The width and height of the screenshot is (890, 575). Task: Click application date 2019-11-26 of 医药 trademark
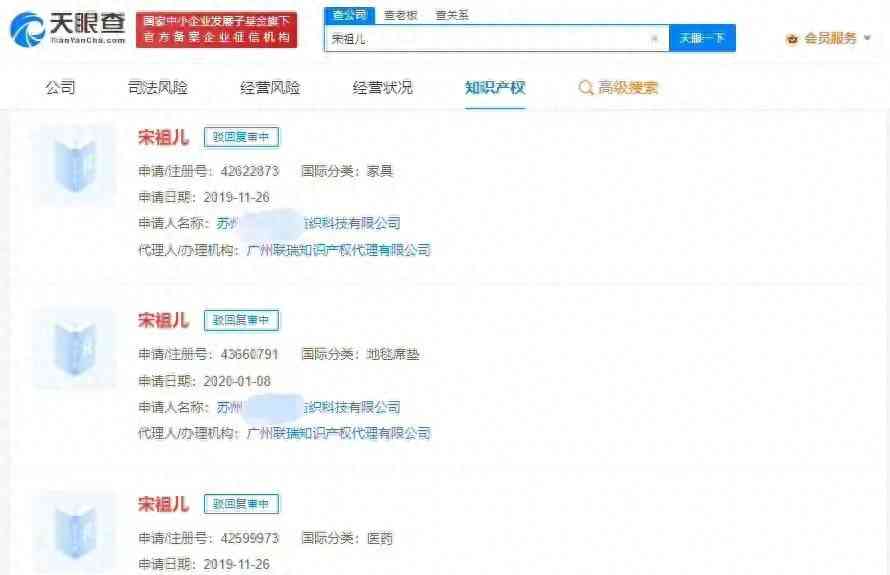pos(236,564)
